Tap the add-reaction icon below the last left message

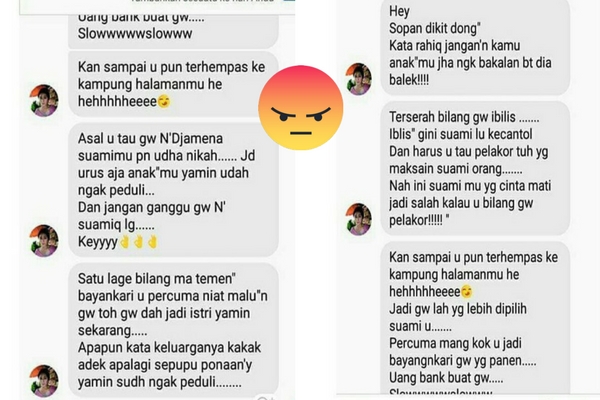coord(264,398)
